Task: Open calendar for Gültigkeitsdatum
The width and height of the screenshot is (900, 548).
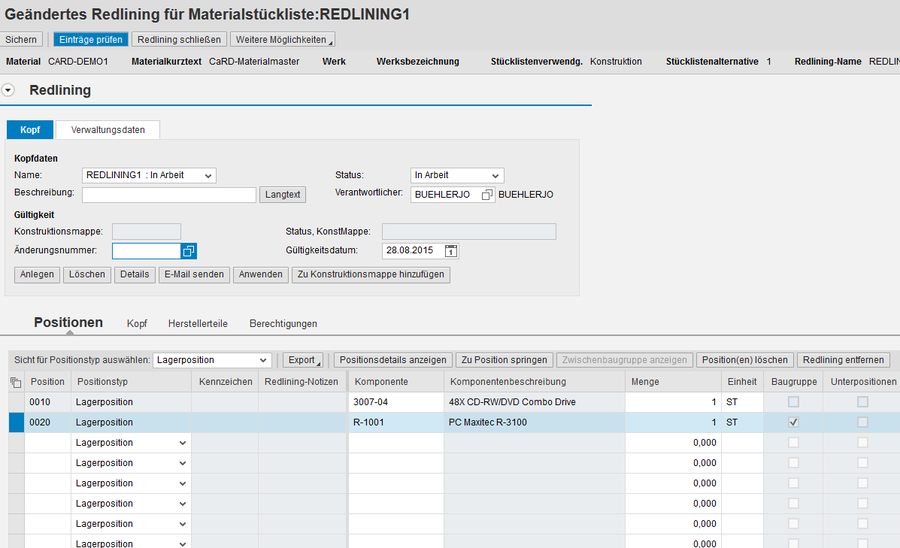Action: click(x=451, y=251)
